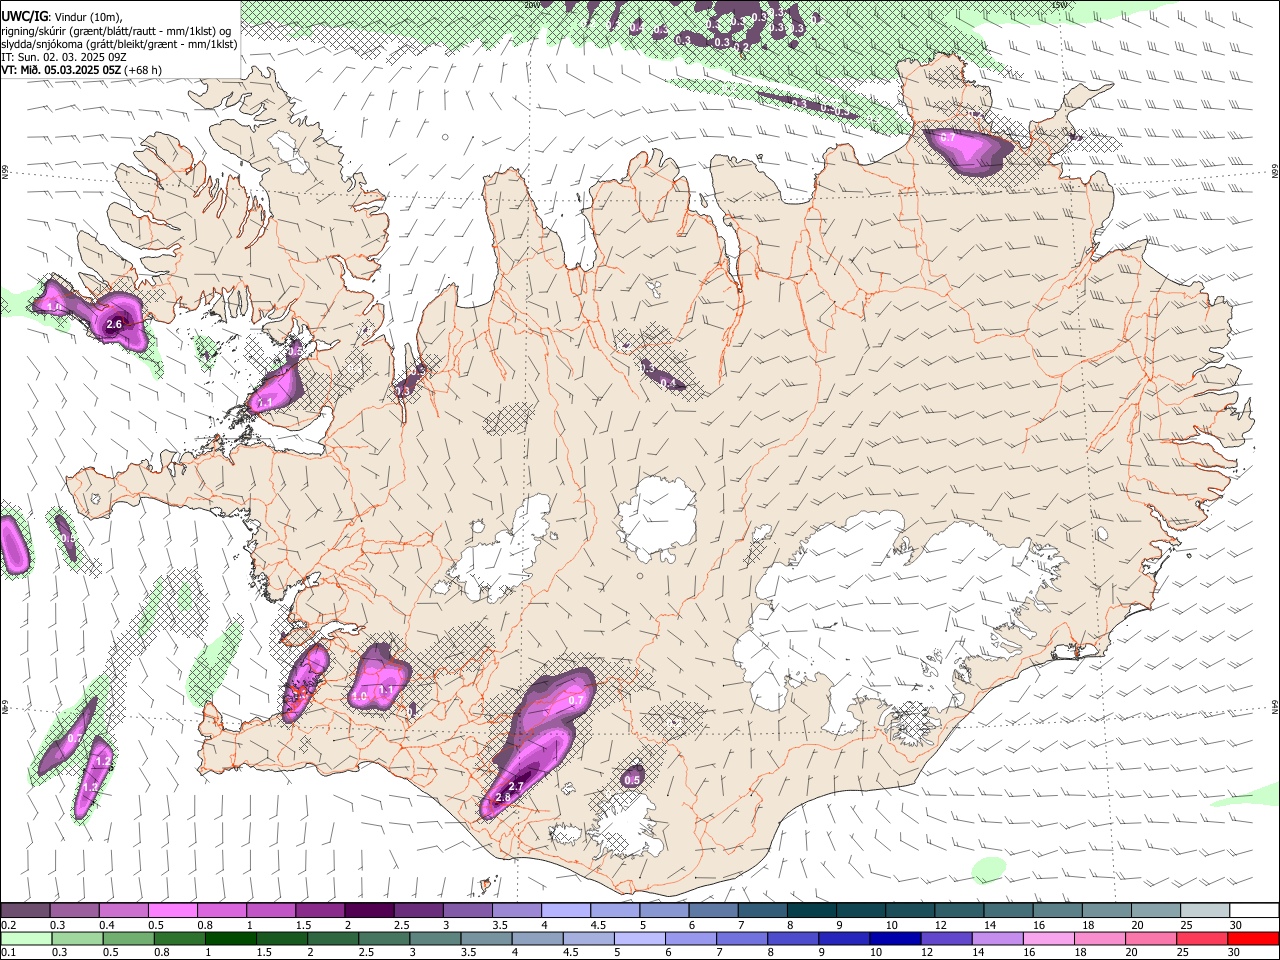
Task: Click the white 30 snow-scale swatch
Action: click(1254, 911)
